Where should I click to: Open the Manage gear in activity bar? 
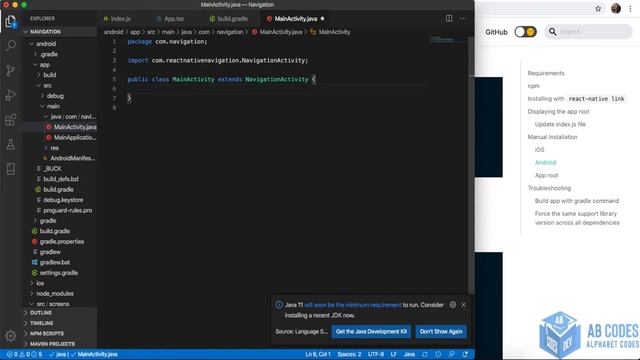click(x=11, y=336)
